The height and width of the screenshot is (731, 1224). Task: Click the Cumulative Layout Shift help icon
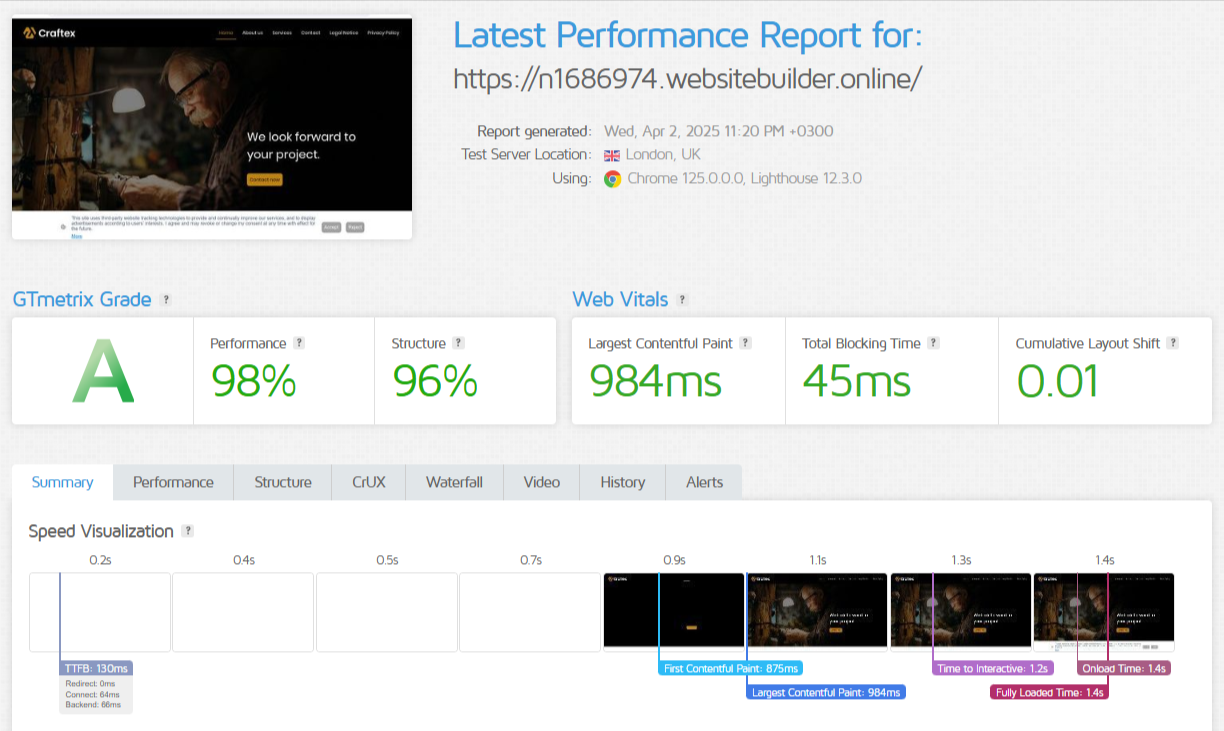point(1173,343)
